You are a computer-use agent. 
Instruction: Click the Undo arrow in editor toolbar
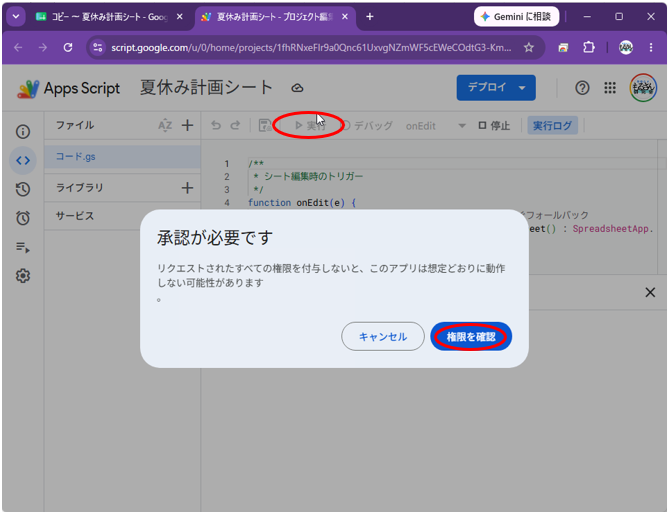216,125
